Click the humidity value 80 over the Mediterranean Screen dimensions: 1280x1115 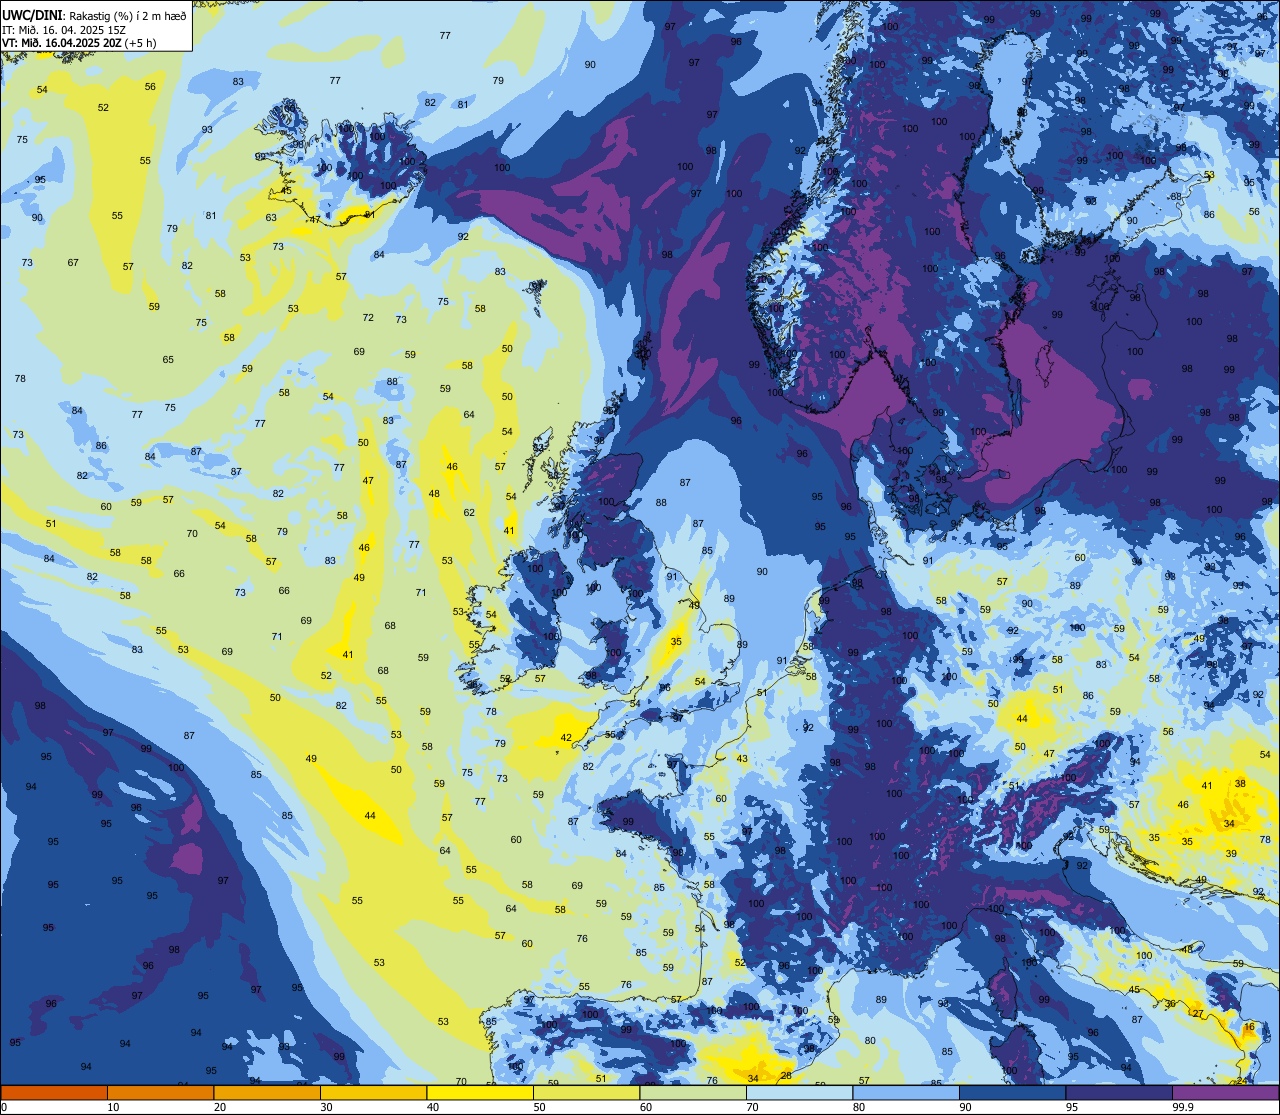click(x=870, y=1041)
